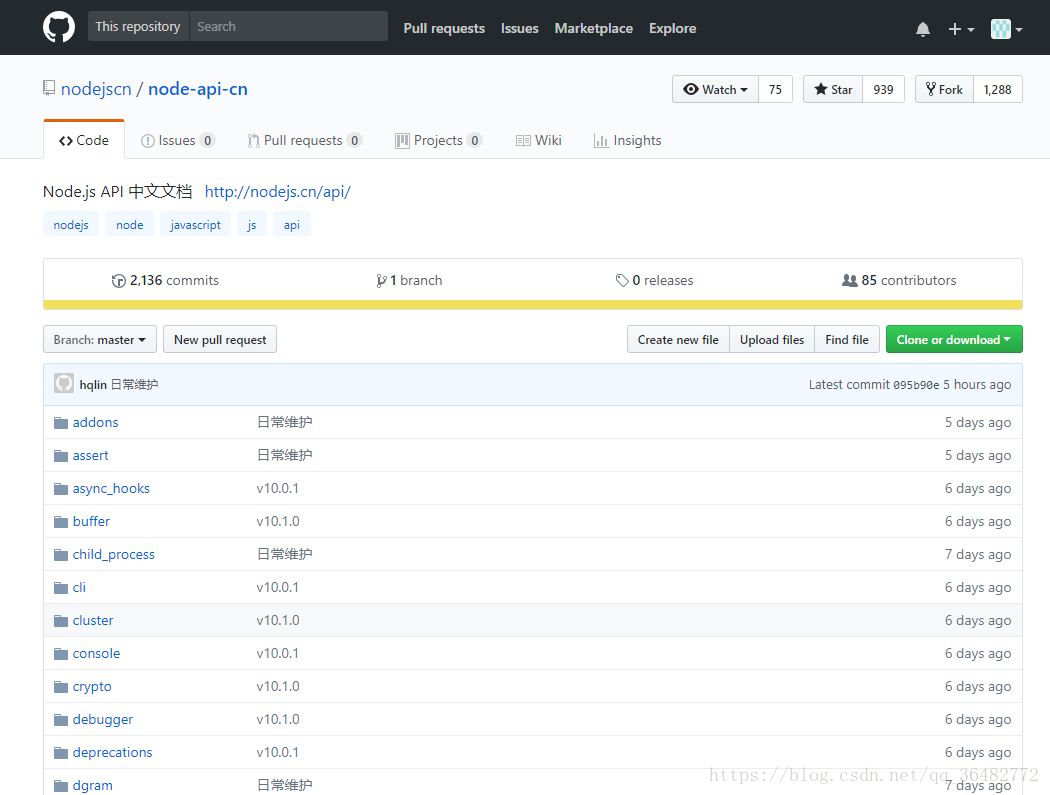The height and width of the screenshot is (795, 1050).
Task: Click the dgram folder icon
Action: [x=61, y=785]
